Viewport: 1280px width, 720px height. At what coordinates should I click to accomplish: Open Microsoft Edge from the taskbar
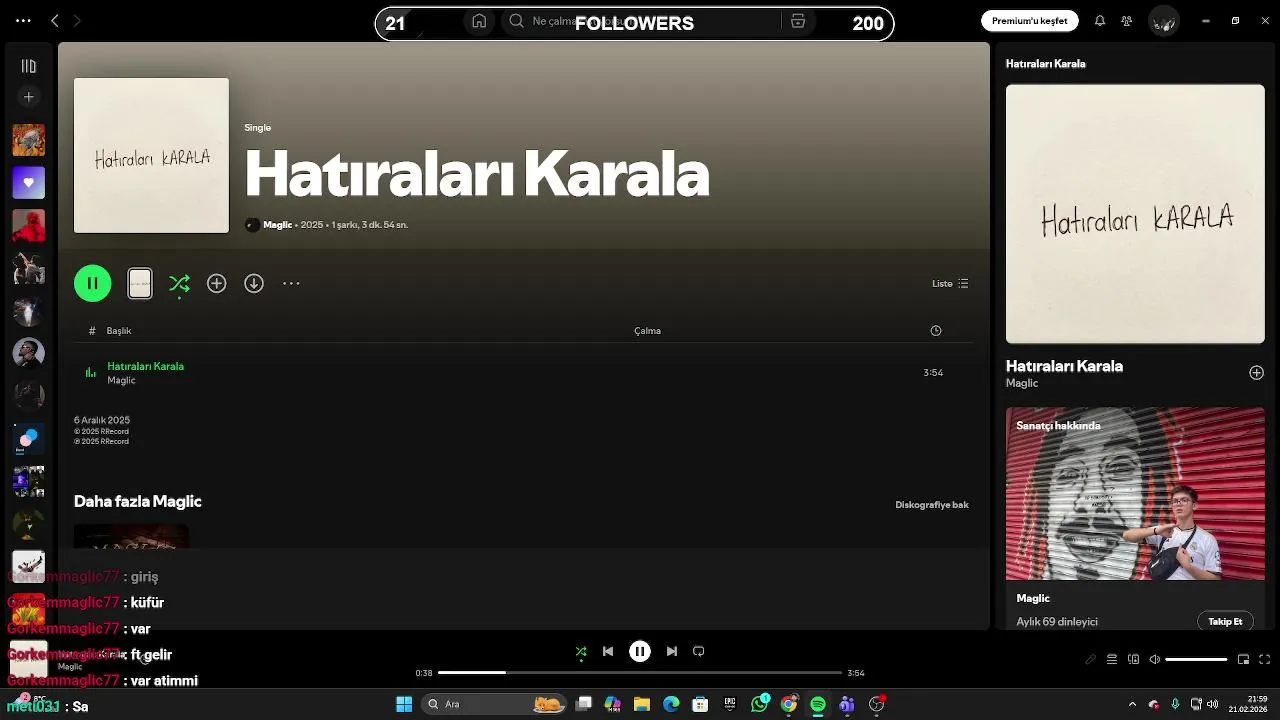[671, 705]
